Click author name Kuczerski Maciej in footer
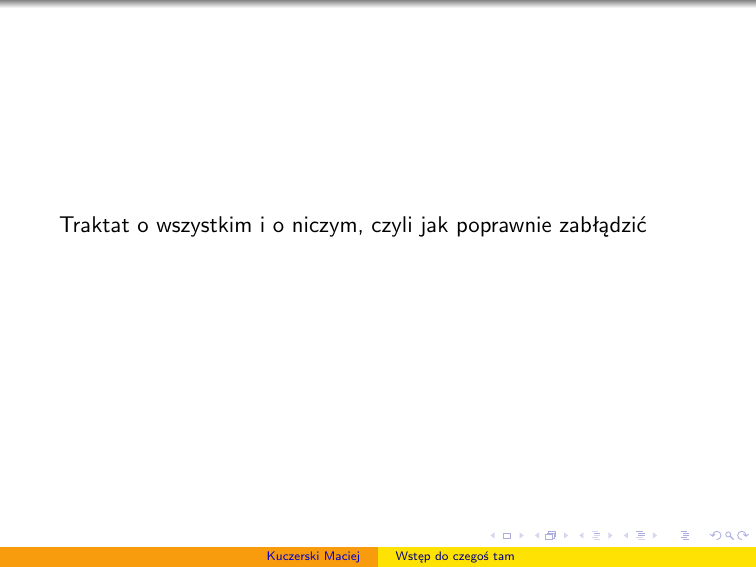Screen dimensions: 756x567 pos(312,556)
